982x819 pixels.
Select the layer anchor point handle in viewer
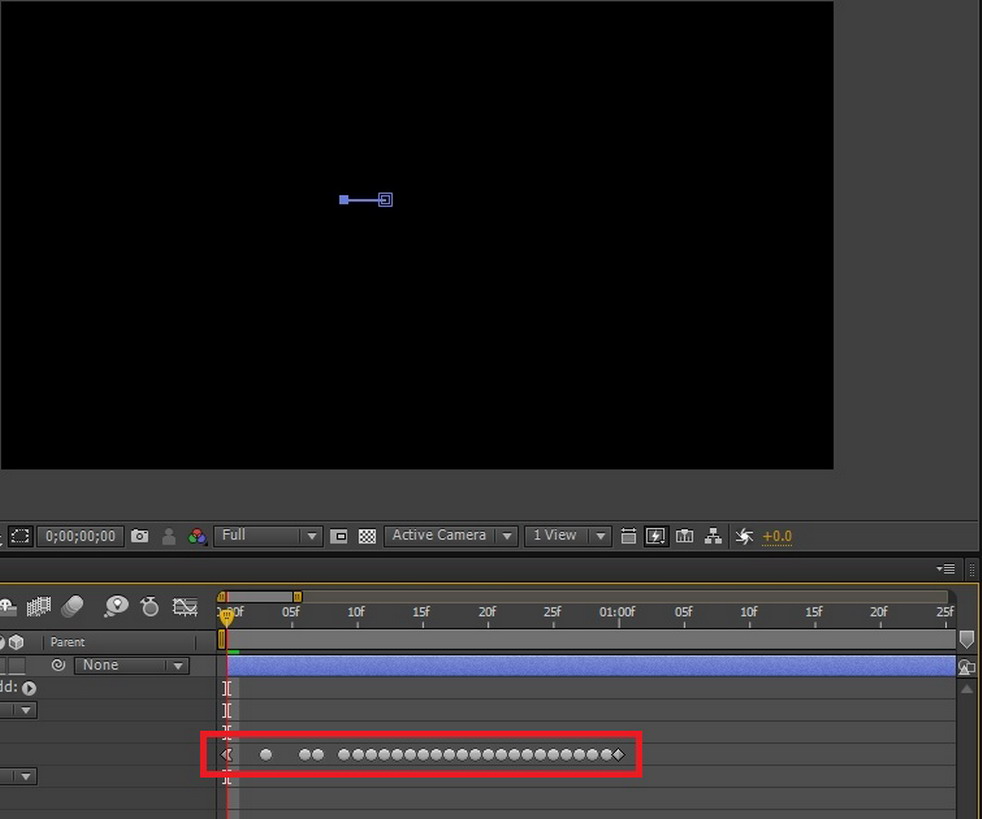[385, 200]
